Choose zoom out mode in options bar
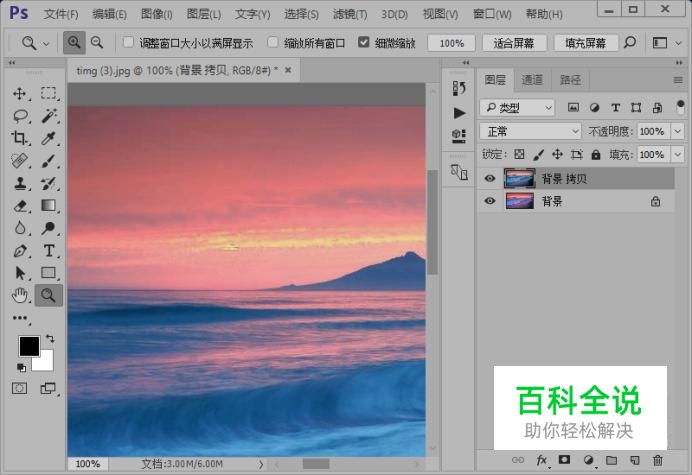This screenshot has height=475, width=692. coord(97,43)
